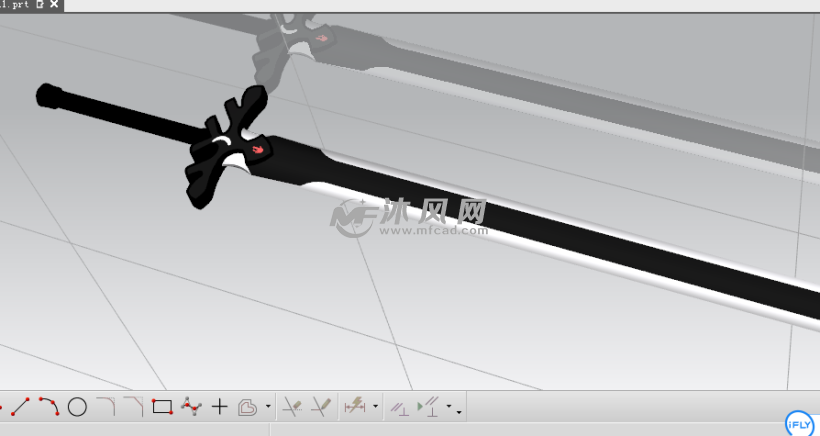Select the Fillet corner tool
The image size is (820, 436).
click(105, 406)
